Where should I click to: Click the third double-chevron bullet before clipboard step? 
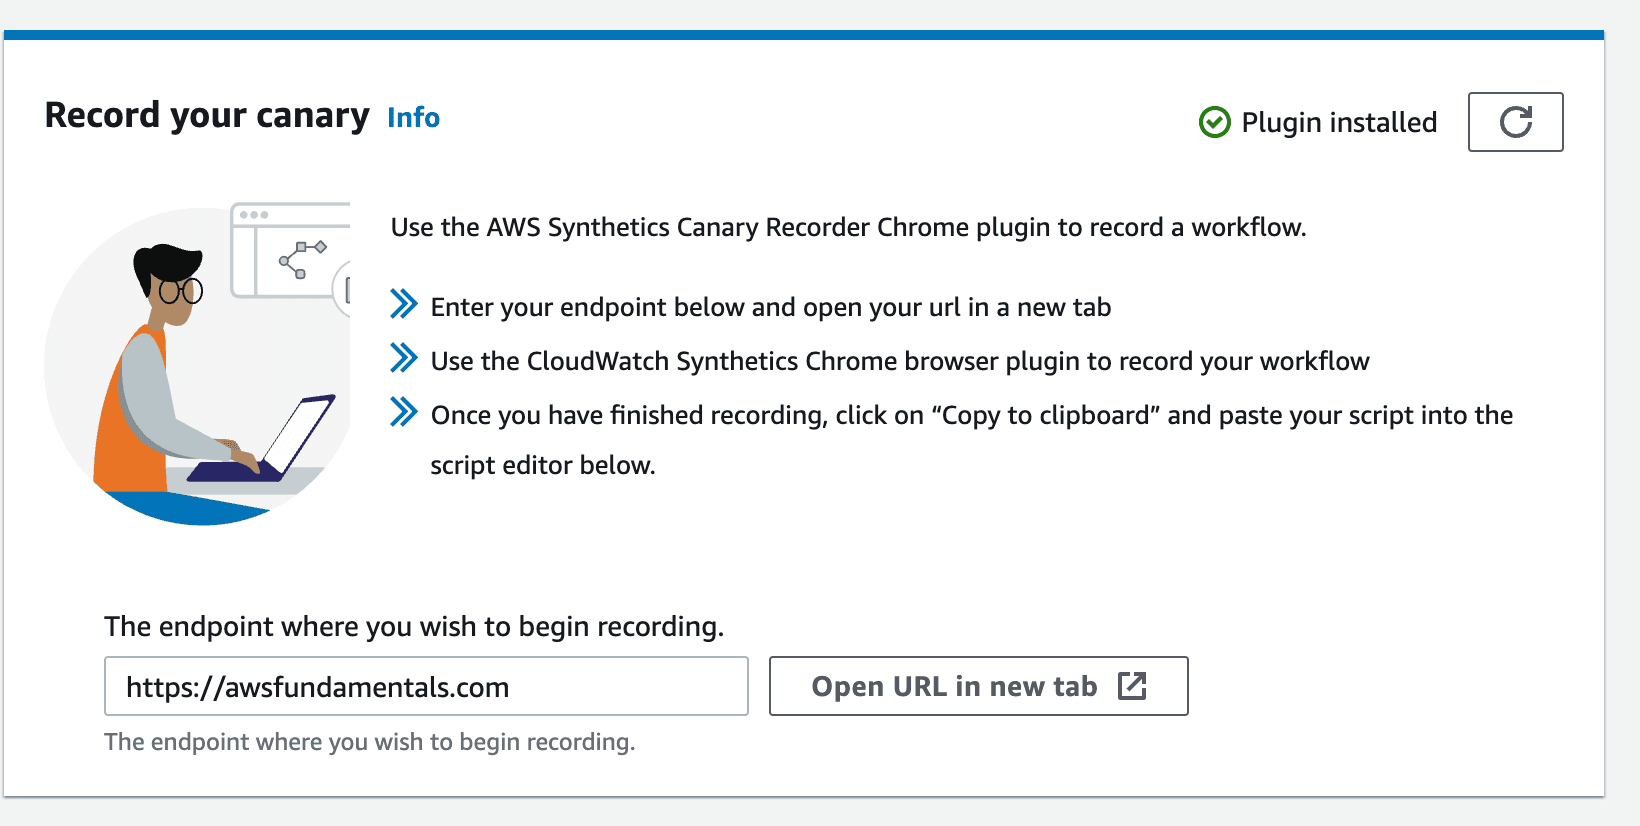(403, 412)
